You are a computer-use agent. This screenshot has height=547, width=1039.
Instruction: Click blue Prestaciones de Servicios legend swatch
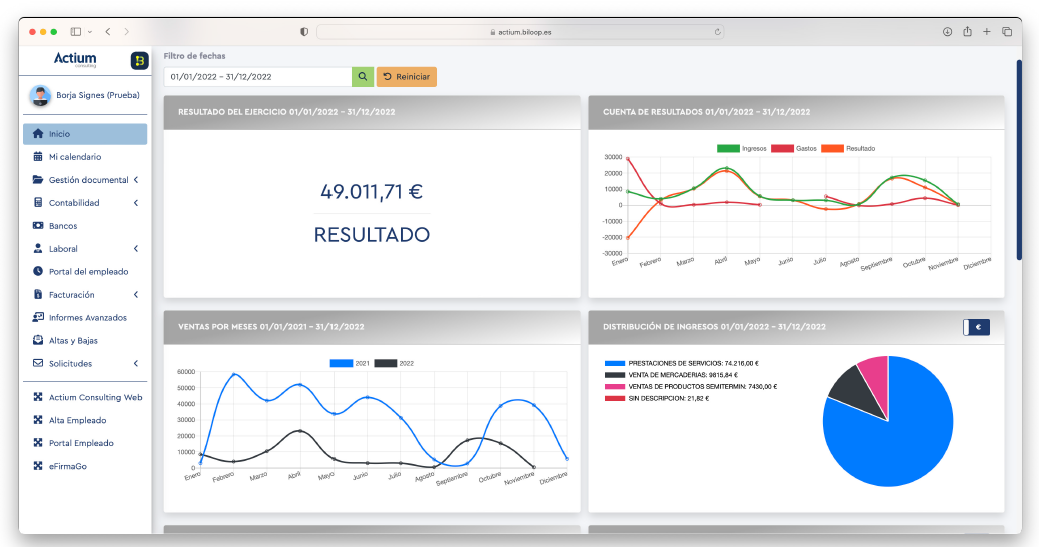(614, 364)
